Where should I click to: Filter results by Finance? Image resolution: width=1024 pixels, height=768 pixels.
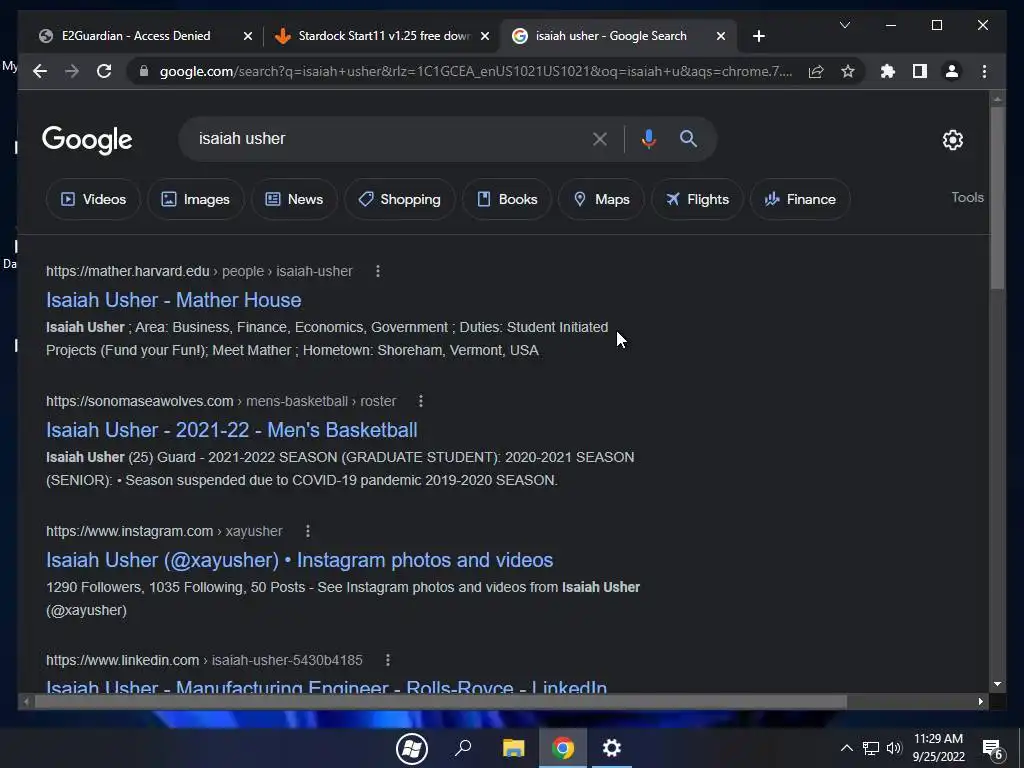(x=799, y=199)
